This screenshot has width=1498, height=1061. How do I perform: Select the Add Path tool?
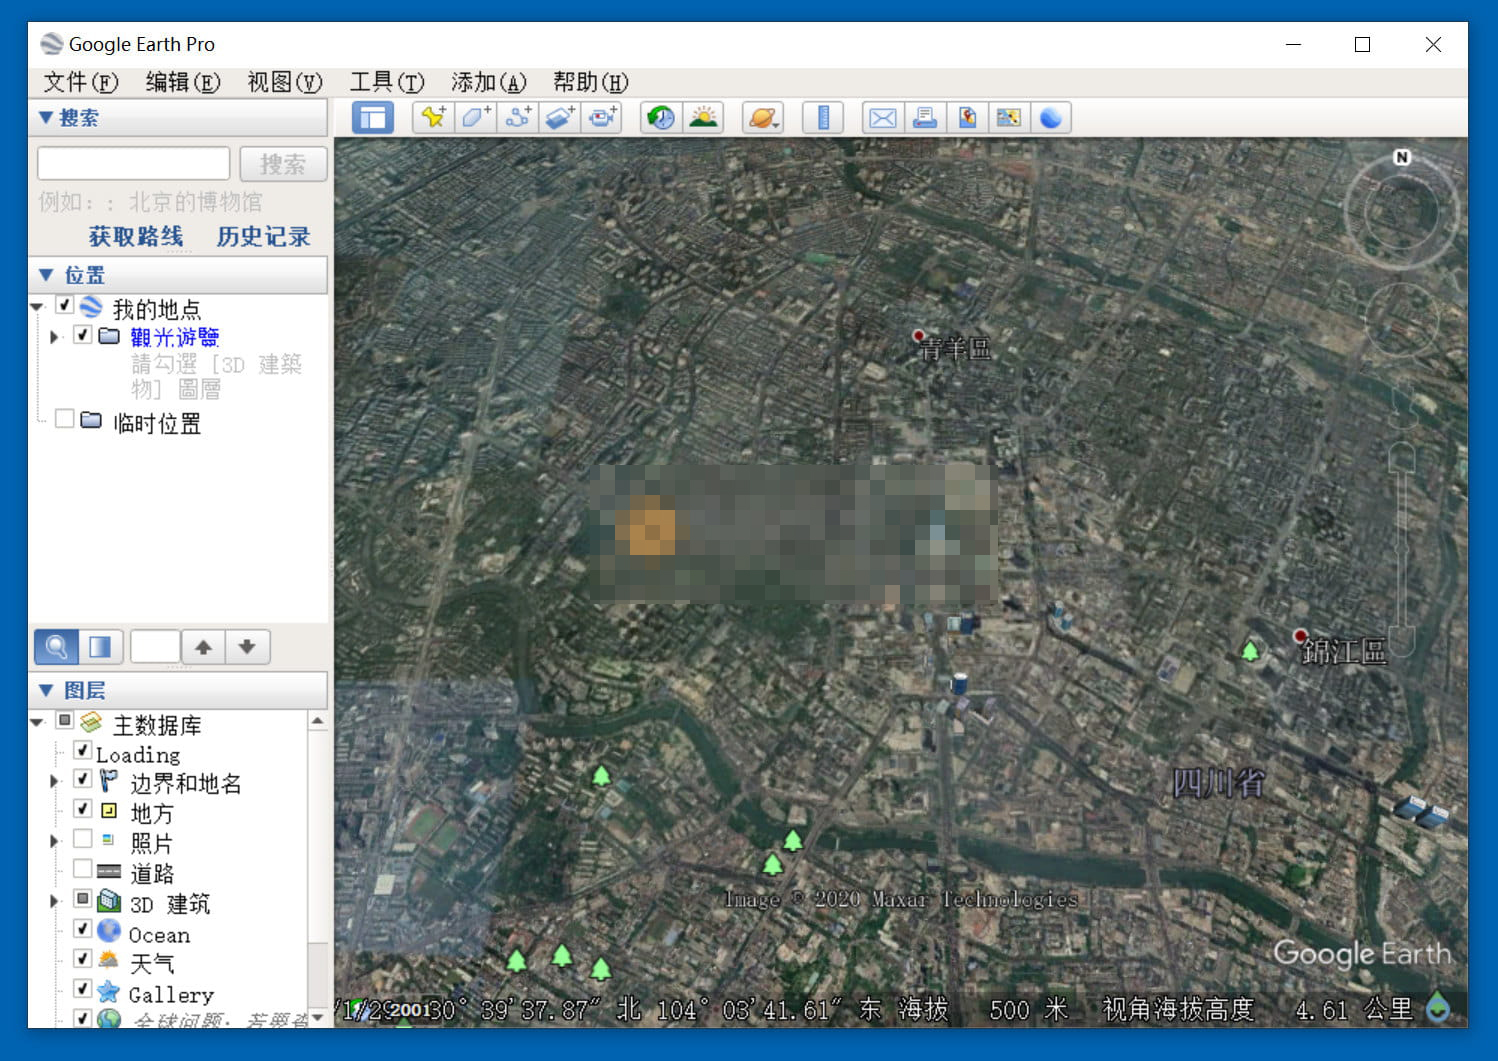[x=517, y=118]
